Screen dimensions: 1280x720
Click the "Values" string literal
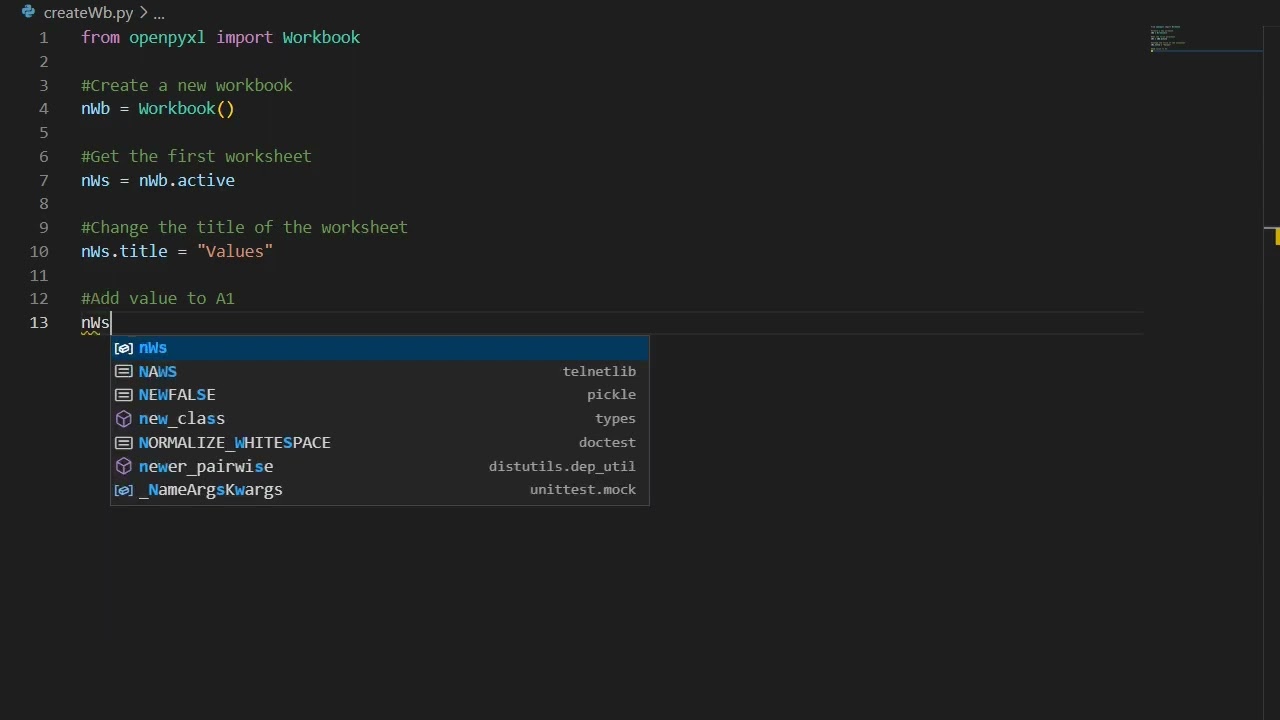tap(235, 251)
